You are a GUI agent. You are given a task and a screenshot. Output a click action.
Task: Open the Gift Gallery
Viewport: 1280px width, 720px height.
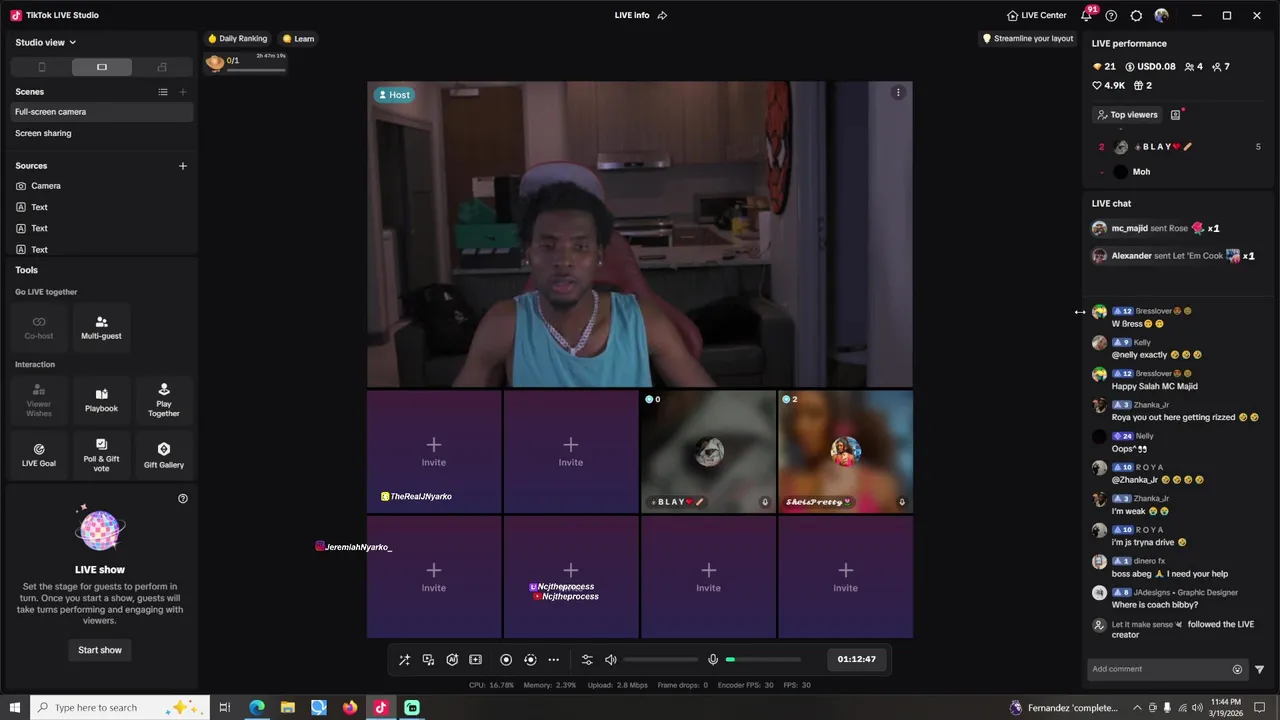tap(164, 455)
